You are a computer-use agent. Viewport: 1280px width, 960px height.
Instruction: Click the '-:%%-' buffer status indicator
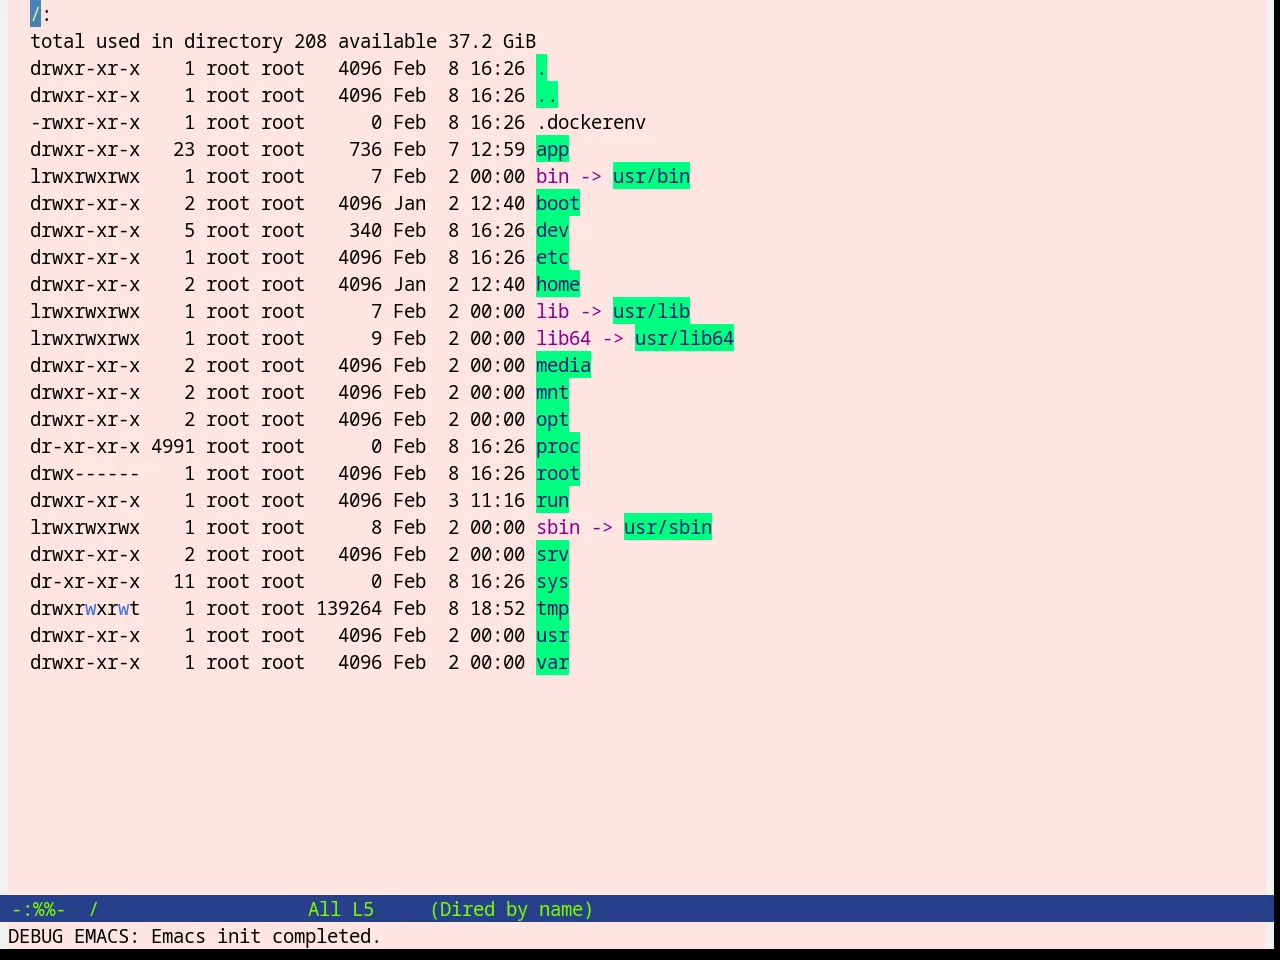click(x=38, y=910)
